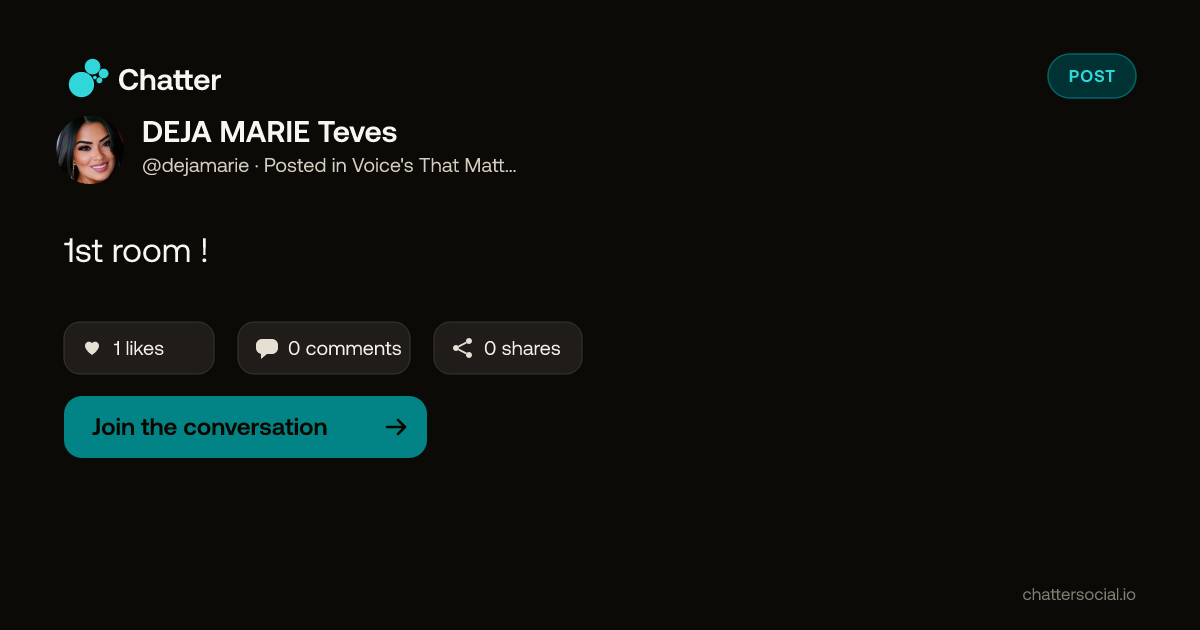Image resolution: width=1200 pixels, height=630 pixels.
Task: Click the Chatter wordmark text
Action: click(x=169, y=80)
